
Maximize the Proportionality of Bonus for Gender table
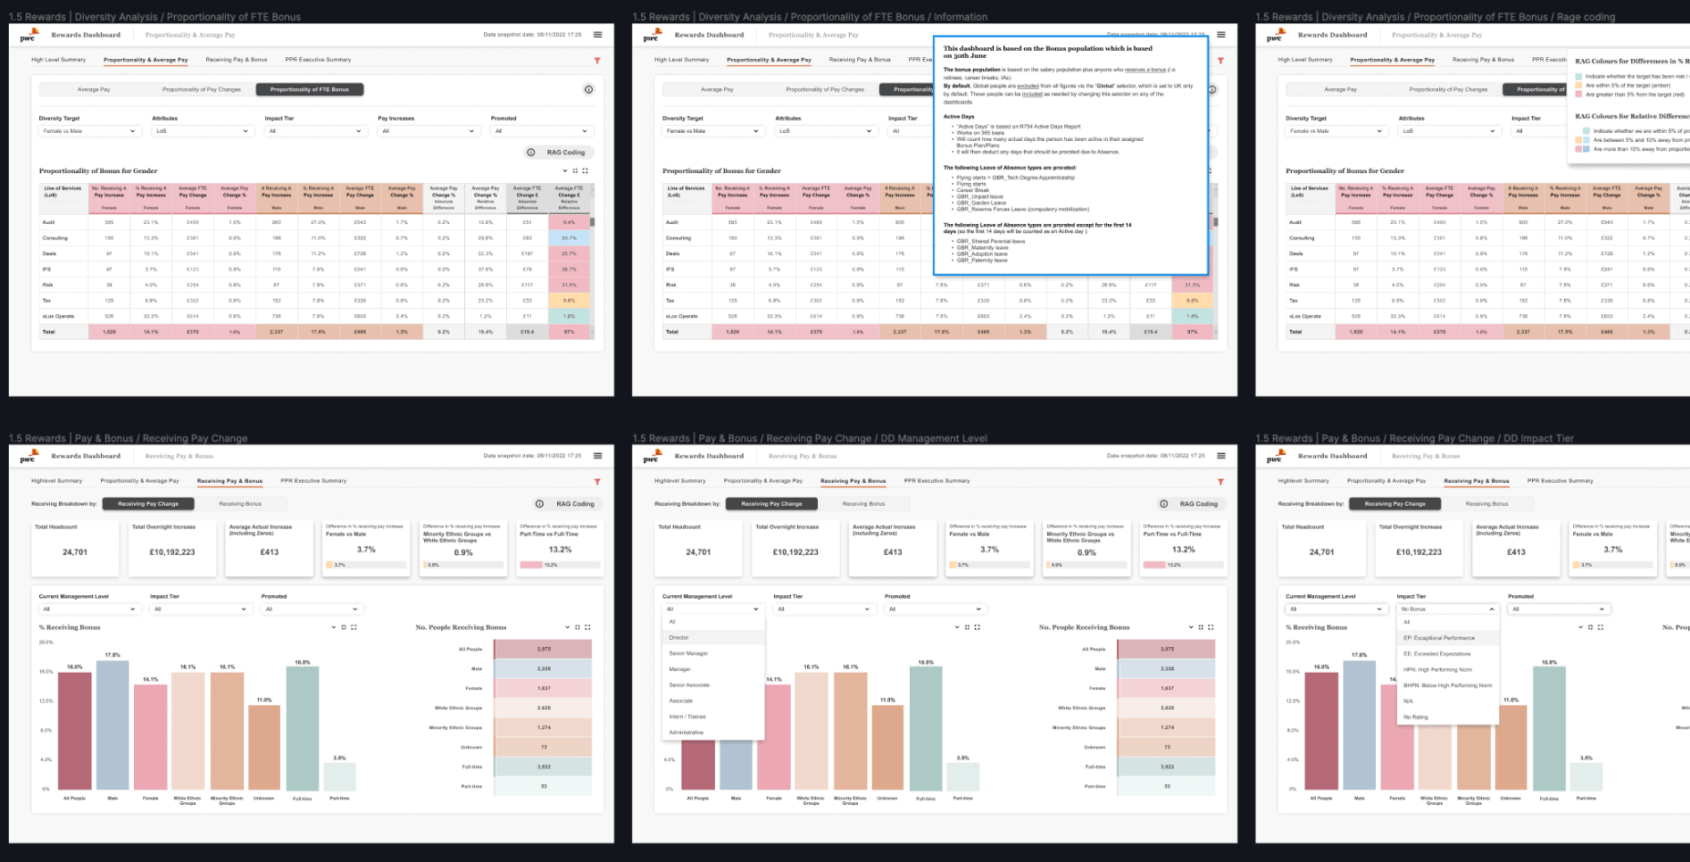[585, 171]
